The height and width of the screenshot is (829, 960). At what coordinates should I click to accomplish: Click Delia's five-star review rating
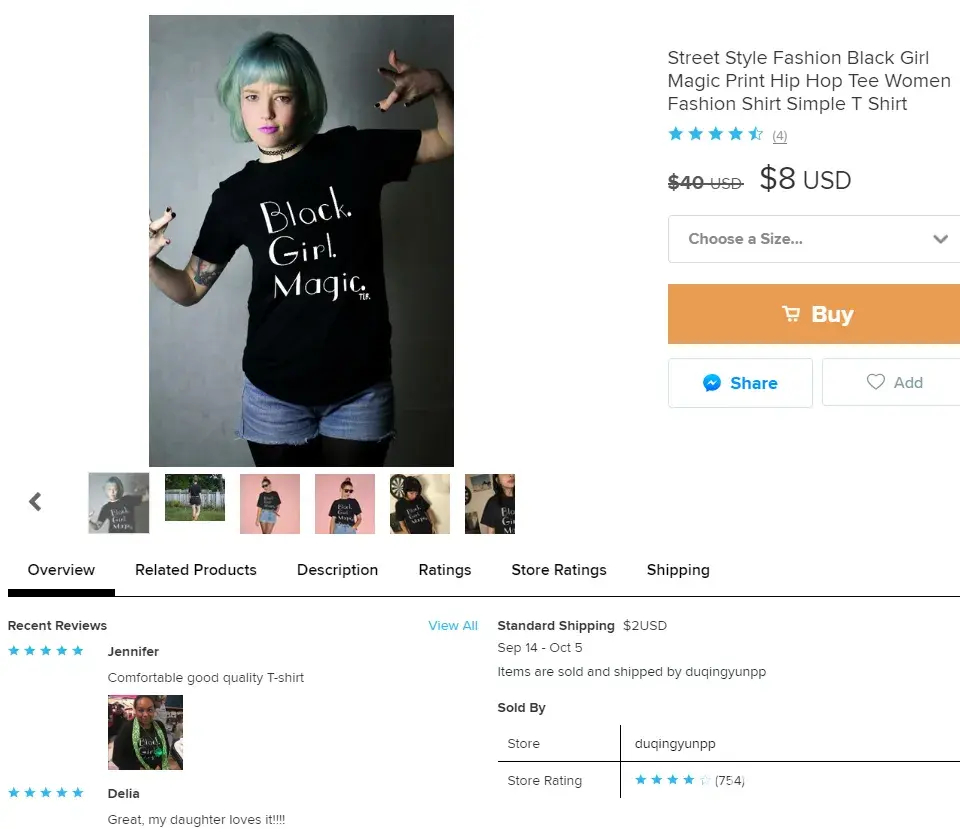(46, 793)
